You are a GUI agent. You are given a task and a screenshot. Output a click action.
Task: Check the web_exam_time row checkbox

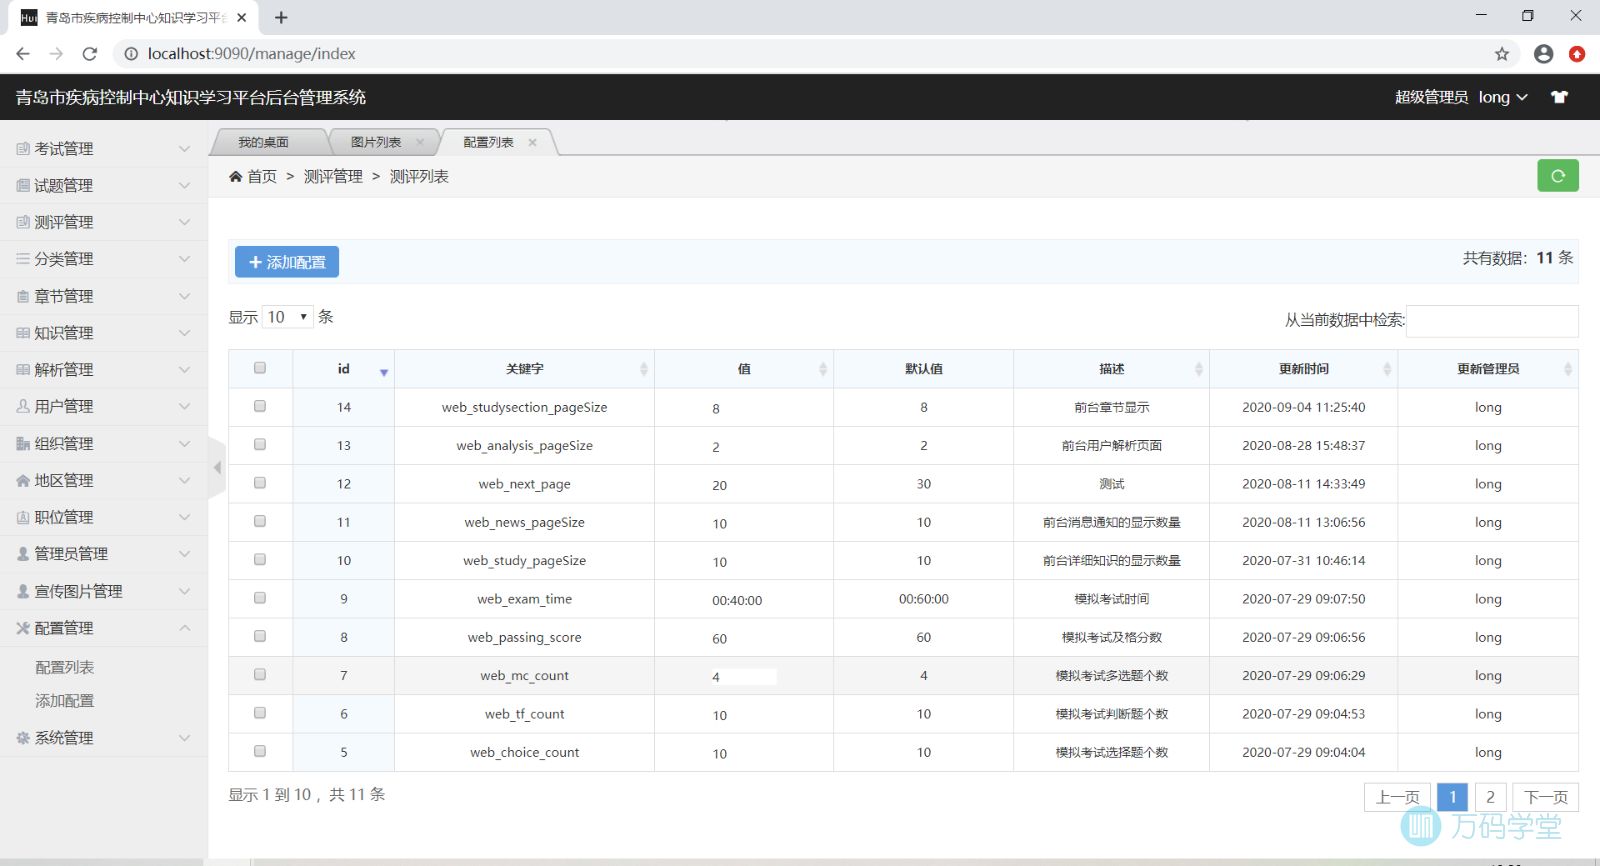[260, 598]
